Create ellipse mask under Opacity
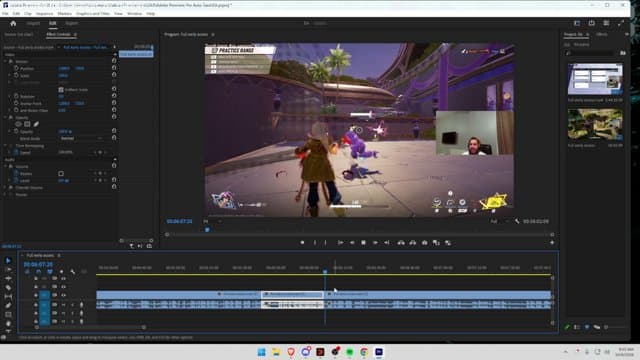This screenshot has width=640, height=360. click(18, 124)
